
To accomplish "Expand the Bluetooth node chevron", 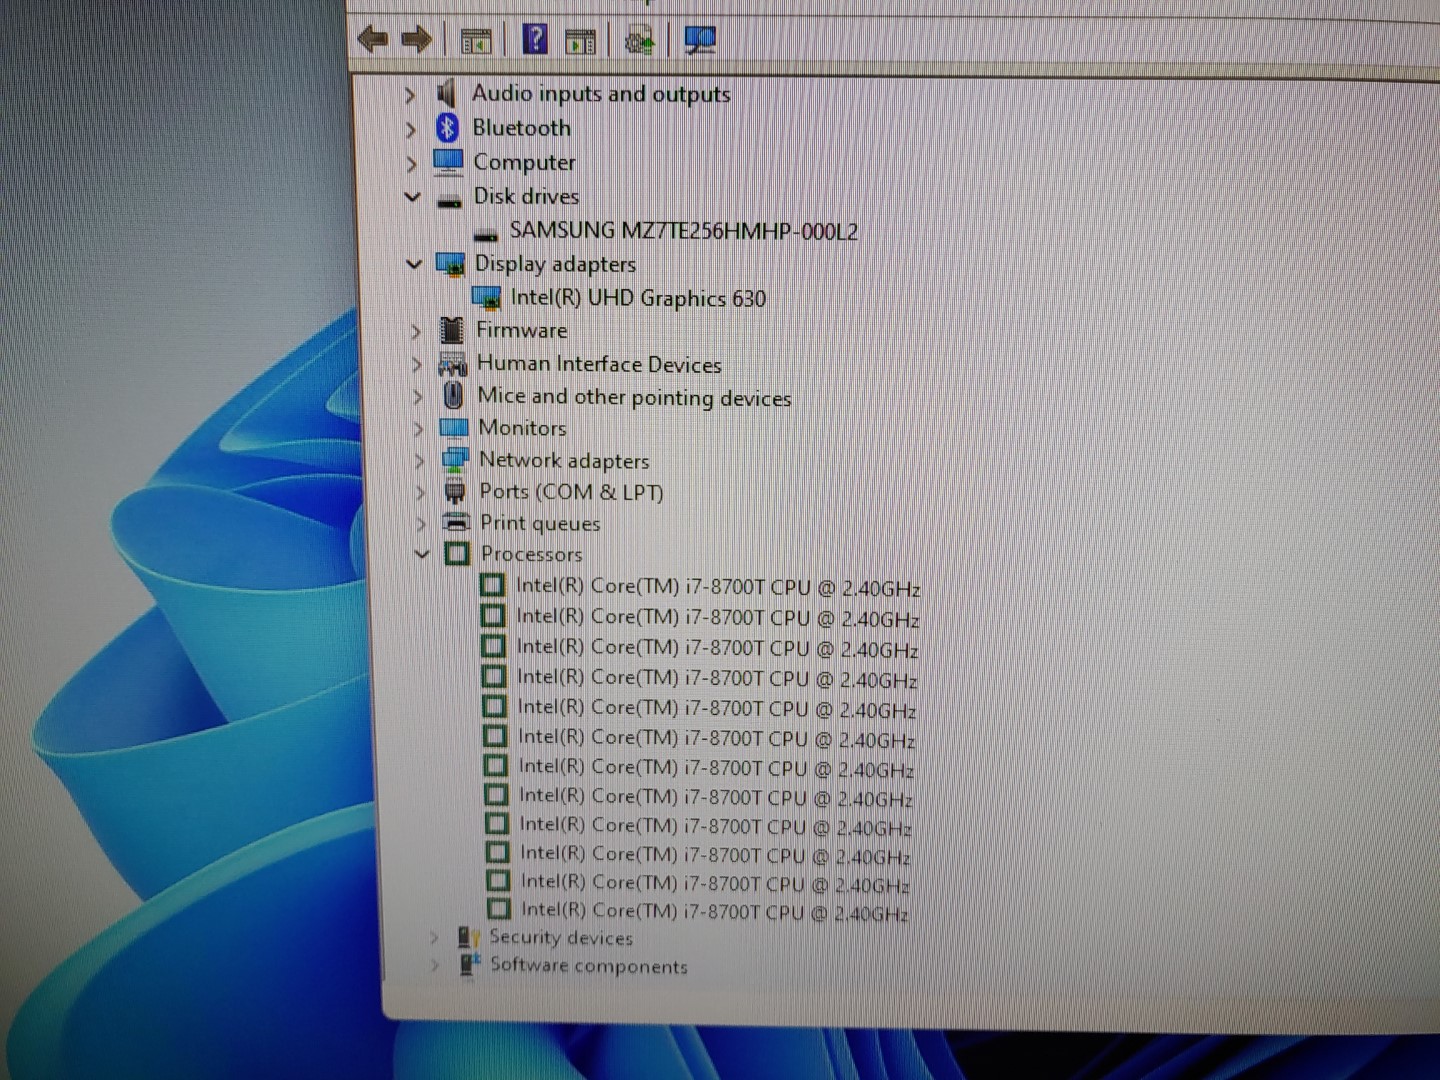I will (x=410, y=129).
